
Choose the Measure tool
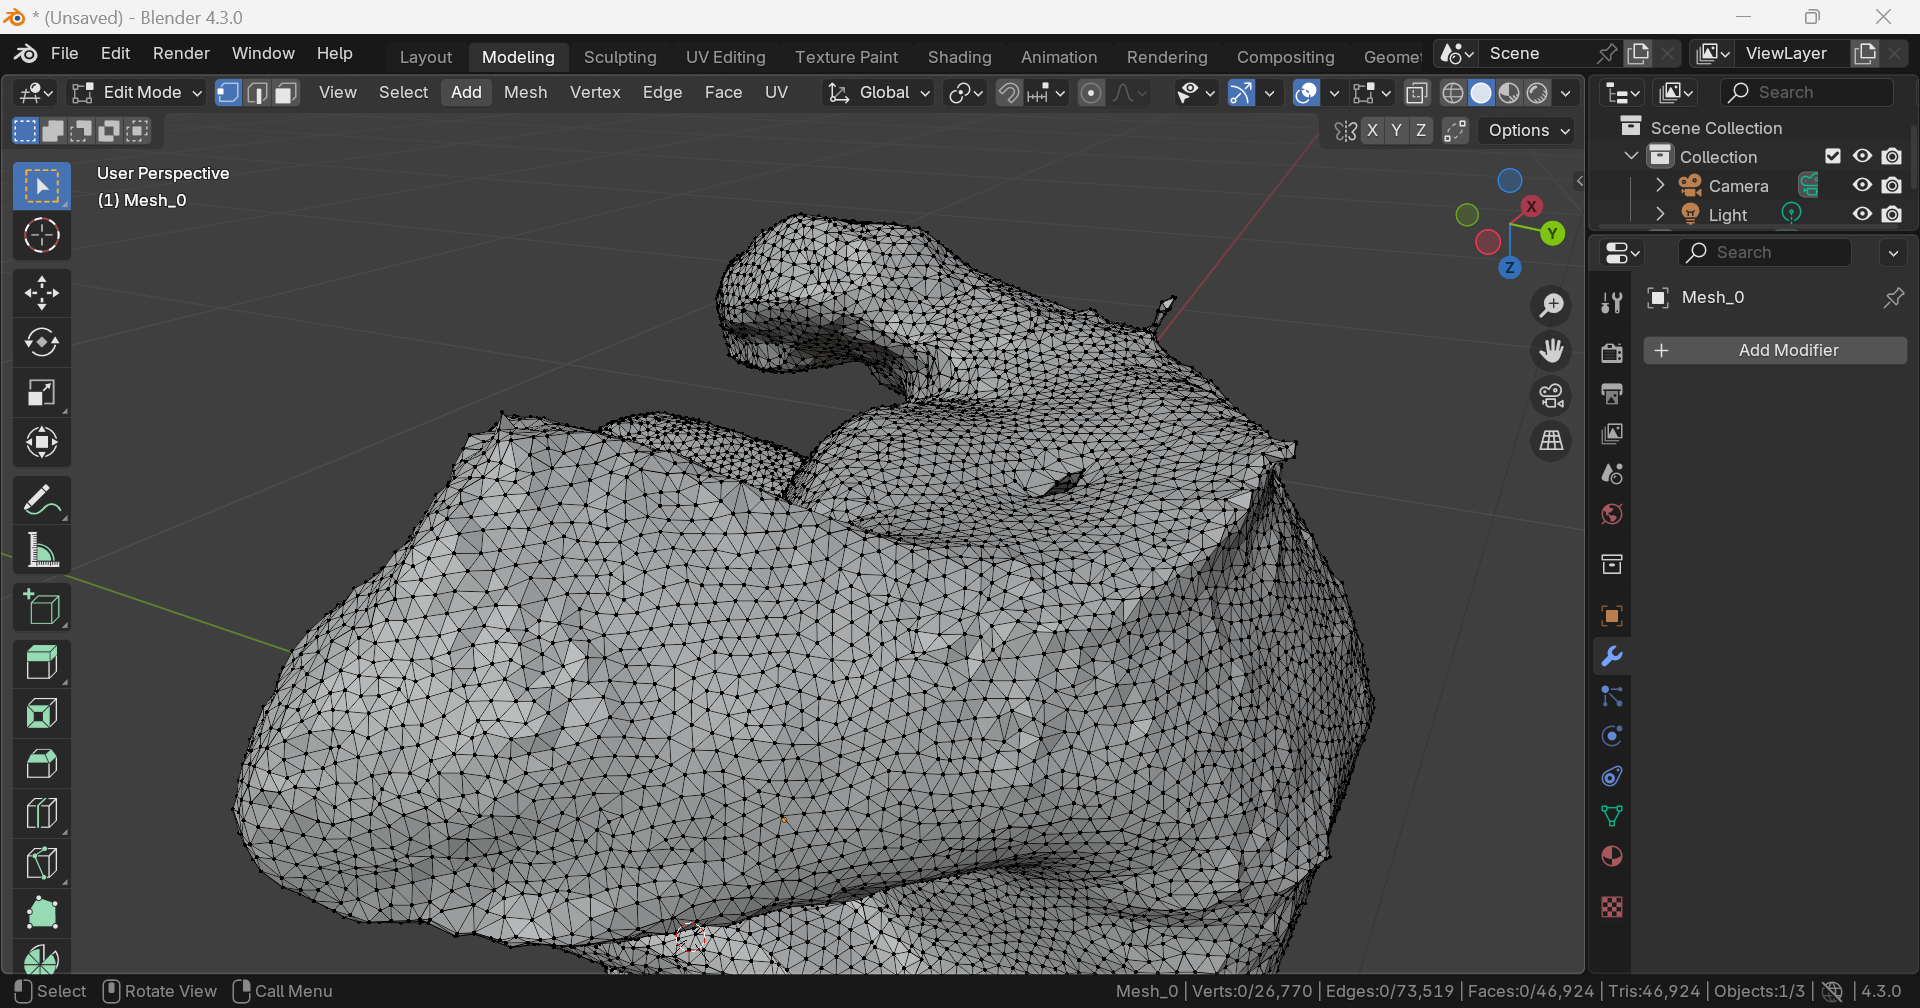pyautogui.click(x=41, y=551)
